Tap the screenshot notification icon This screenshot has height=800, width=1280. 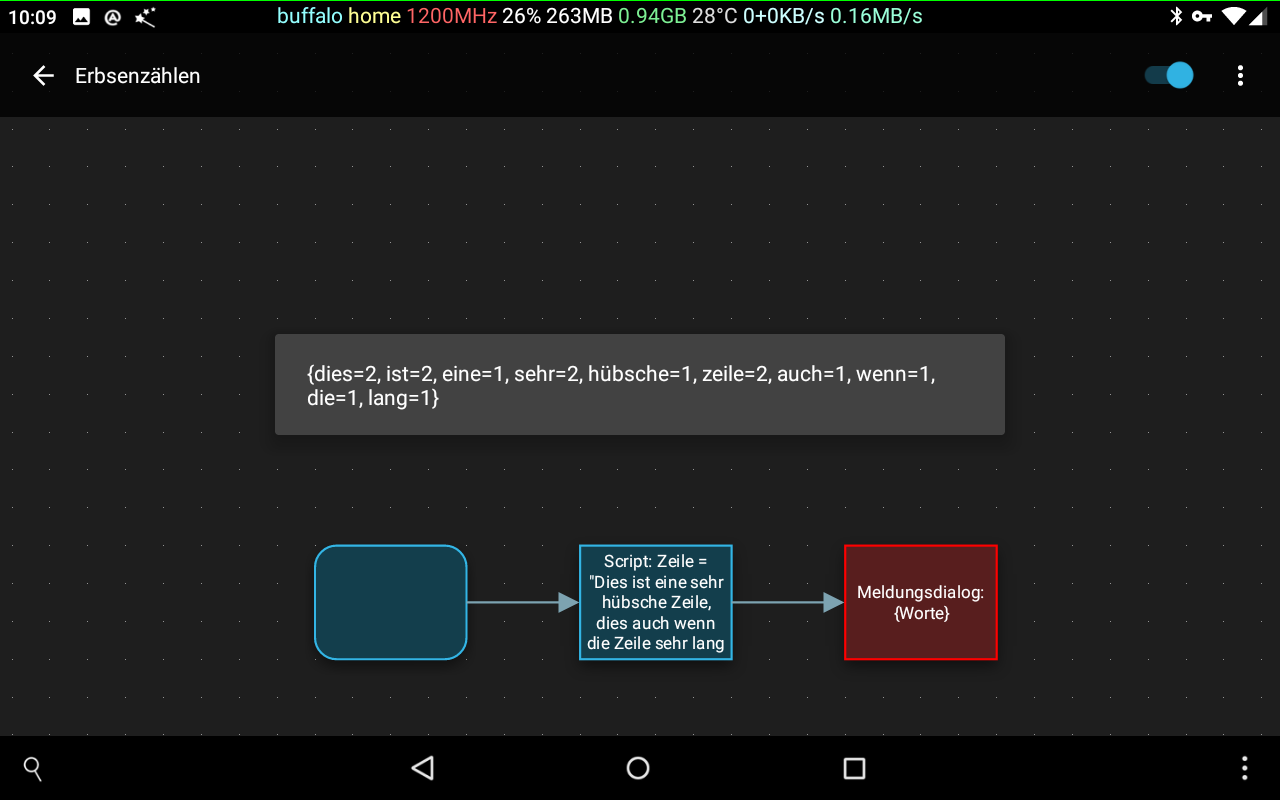click(x=80, y=16)
